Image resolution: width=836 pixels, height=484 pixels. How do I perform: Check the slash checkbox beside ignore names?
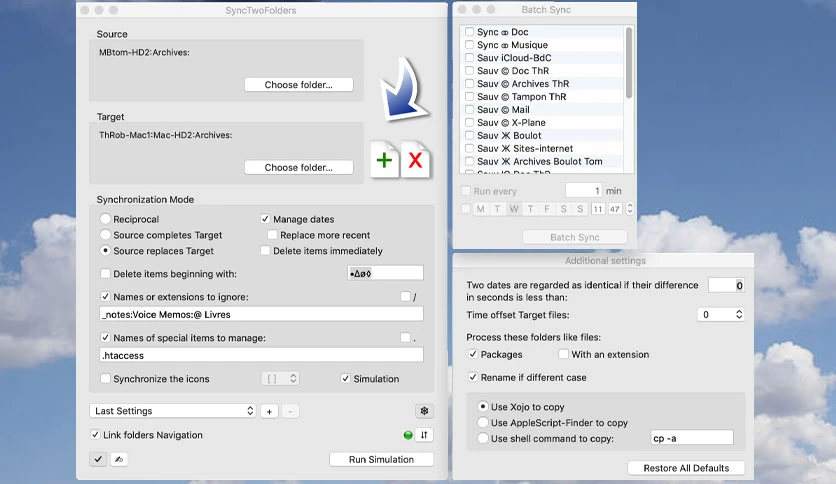[405, 296]
